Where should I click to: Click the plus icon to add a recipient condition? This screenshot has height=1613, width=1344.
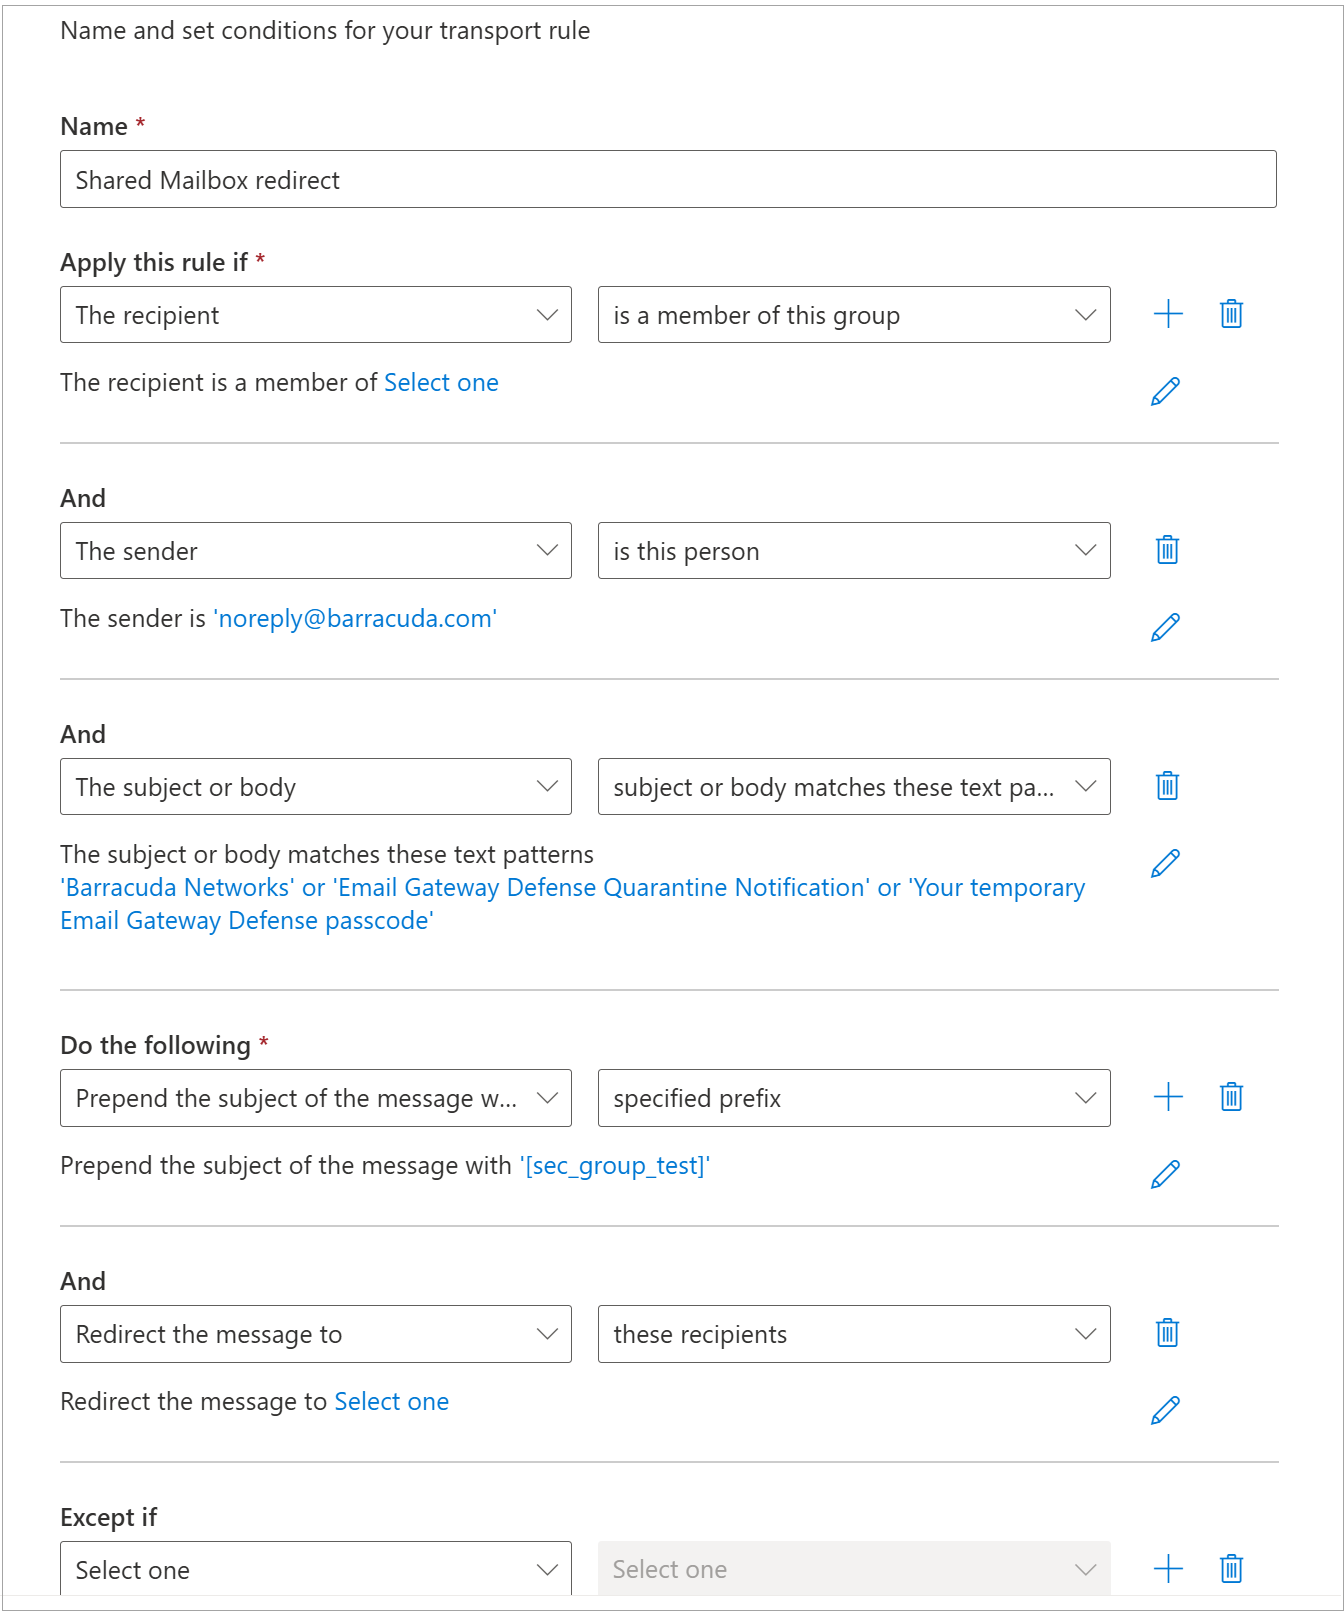pos(1167,315)
